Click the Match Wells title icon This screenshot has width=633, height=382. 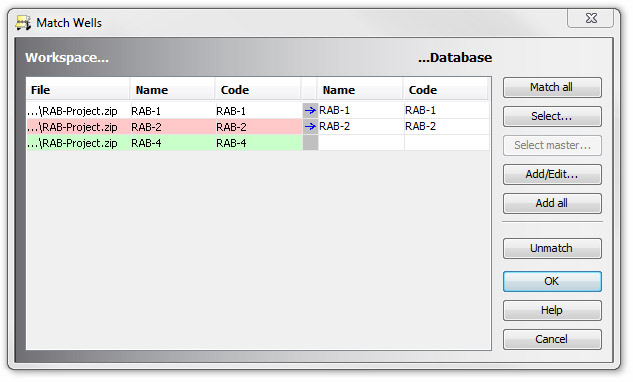(23, 23)
